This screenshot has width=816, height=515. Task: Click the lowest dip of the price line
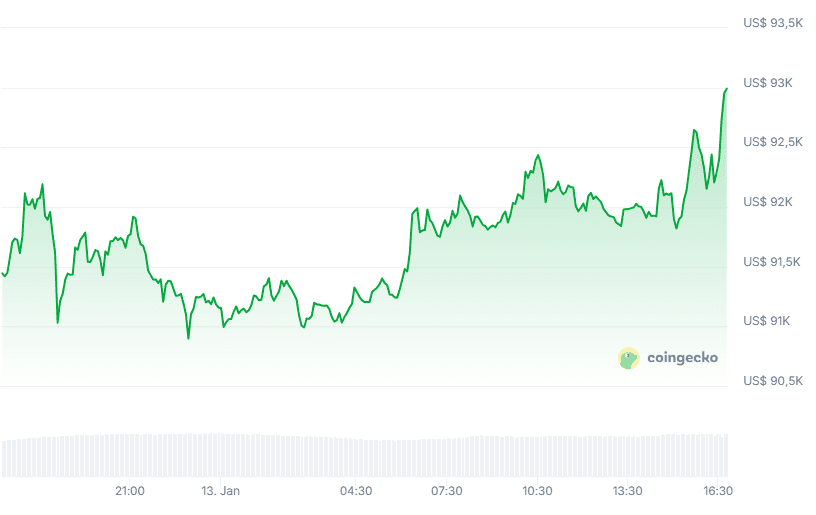[x=188, y=338]
